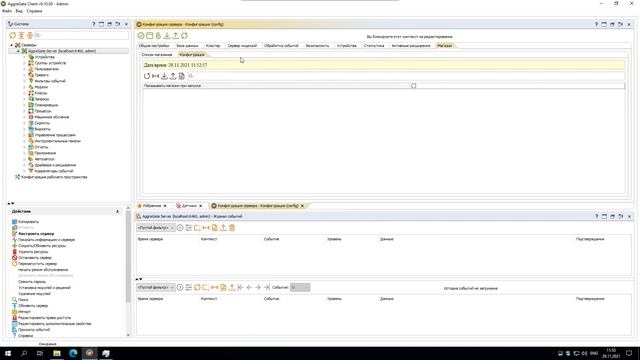The image size is (640, 360).
Task: Click the previous-page arrow in event history toolbar
Action: tap(249, 287)
